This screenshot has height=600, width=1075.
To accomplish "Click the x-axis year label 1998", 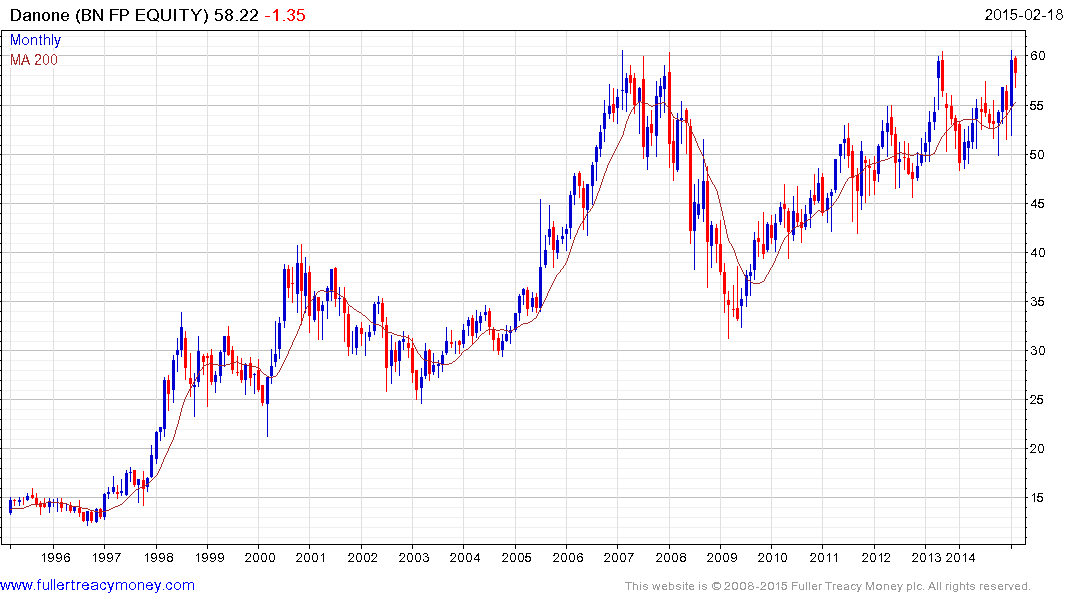I will click(x=158, y=557).
